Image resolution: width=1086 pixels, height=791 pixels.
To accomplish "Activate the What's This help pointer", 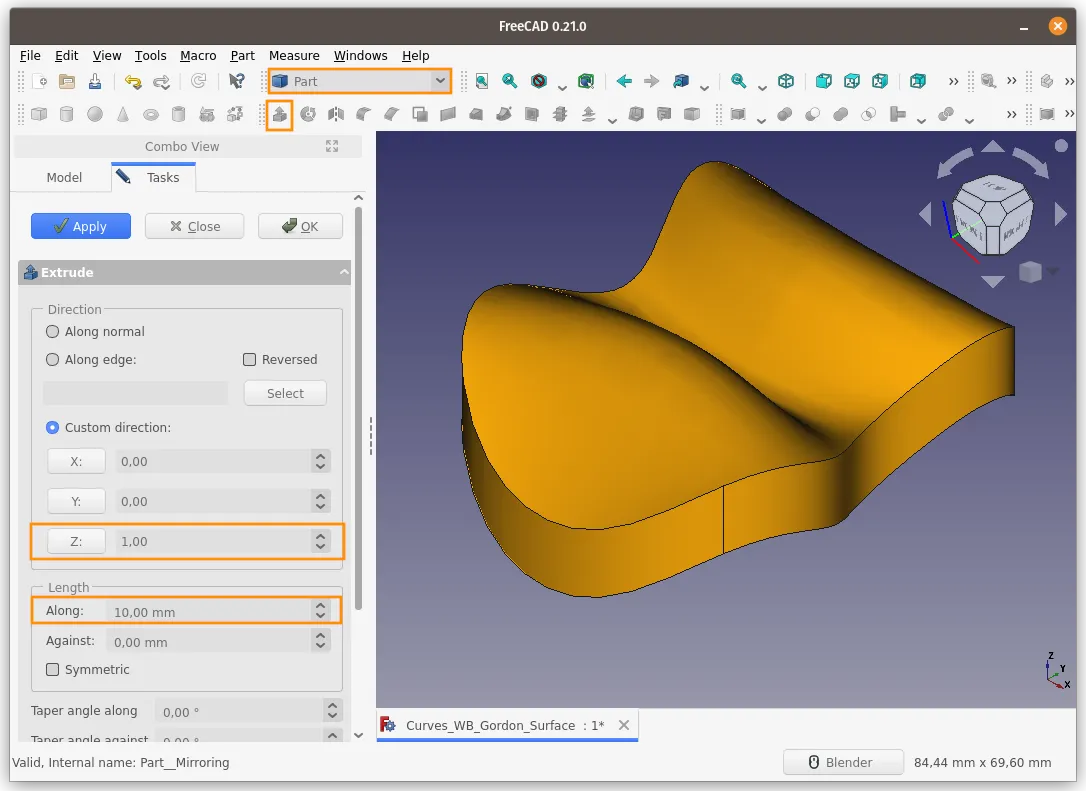I will pyautogui.click(x=236, y=81).
